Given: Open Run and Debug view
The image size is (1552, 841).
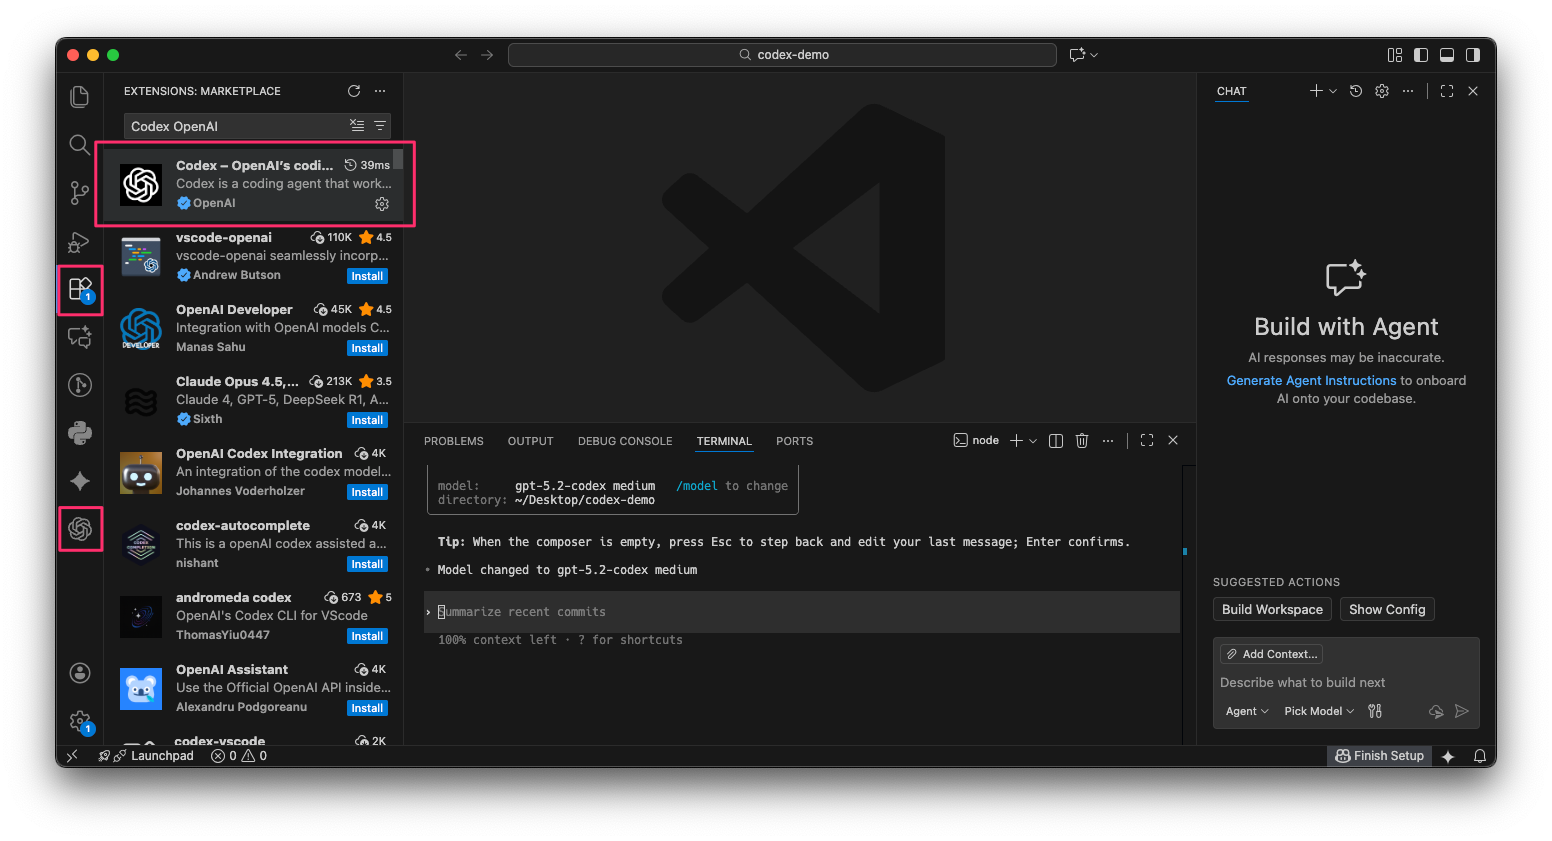Looking at the screenshot, I should [80, 242].
